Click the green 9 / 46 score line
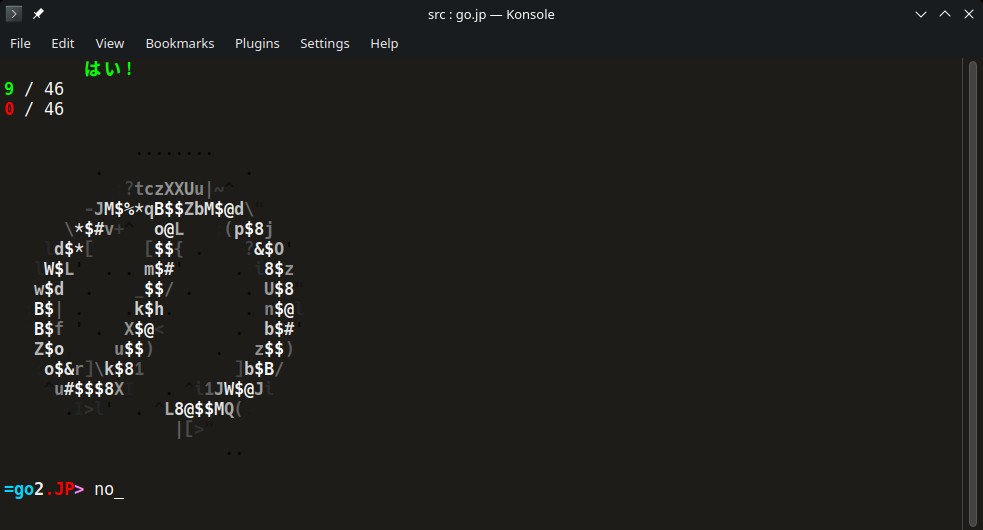983x530 pixels. [x=34, y=89]
